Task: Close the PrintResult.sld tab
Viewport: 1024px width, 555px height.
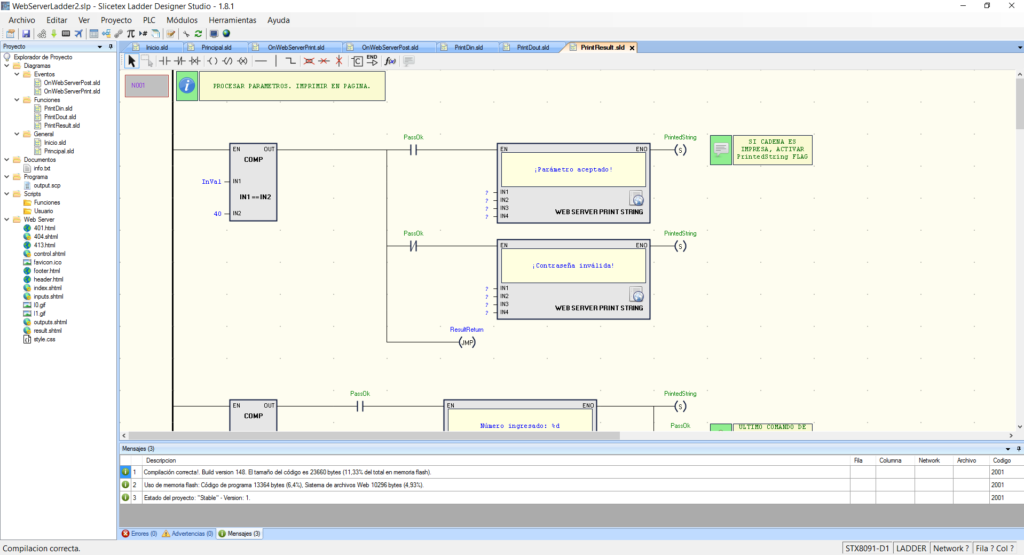Action: click(x=632, y=47)
